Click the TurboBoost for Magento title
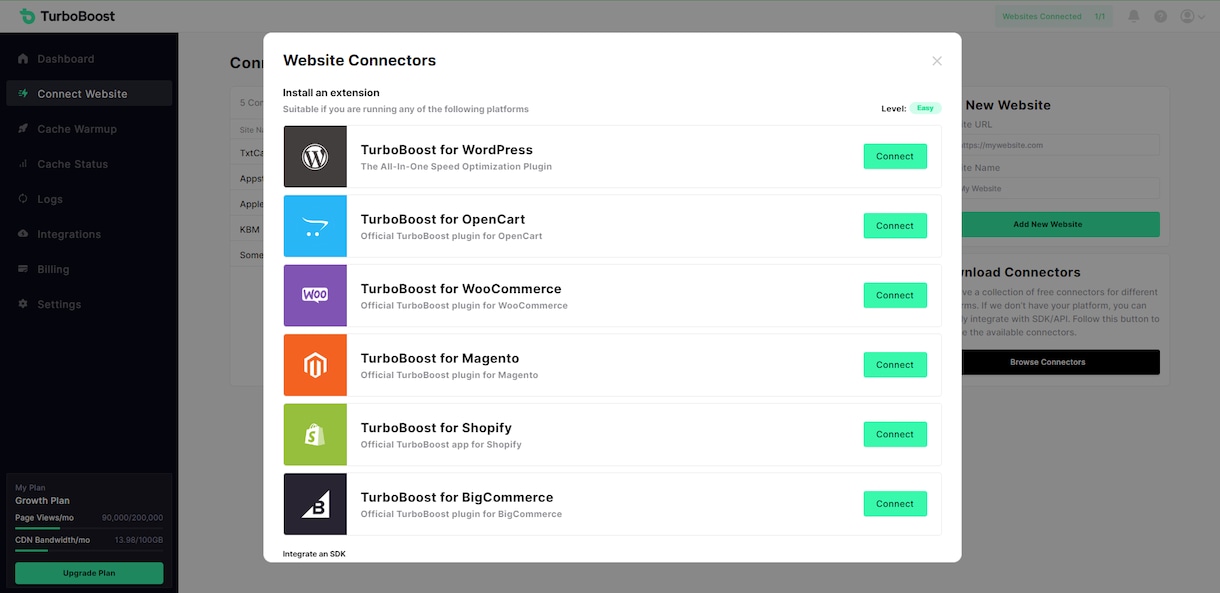Viewport: 1220px width, 593px height. [x=440, y=358]
